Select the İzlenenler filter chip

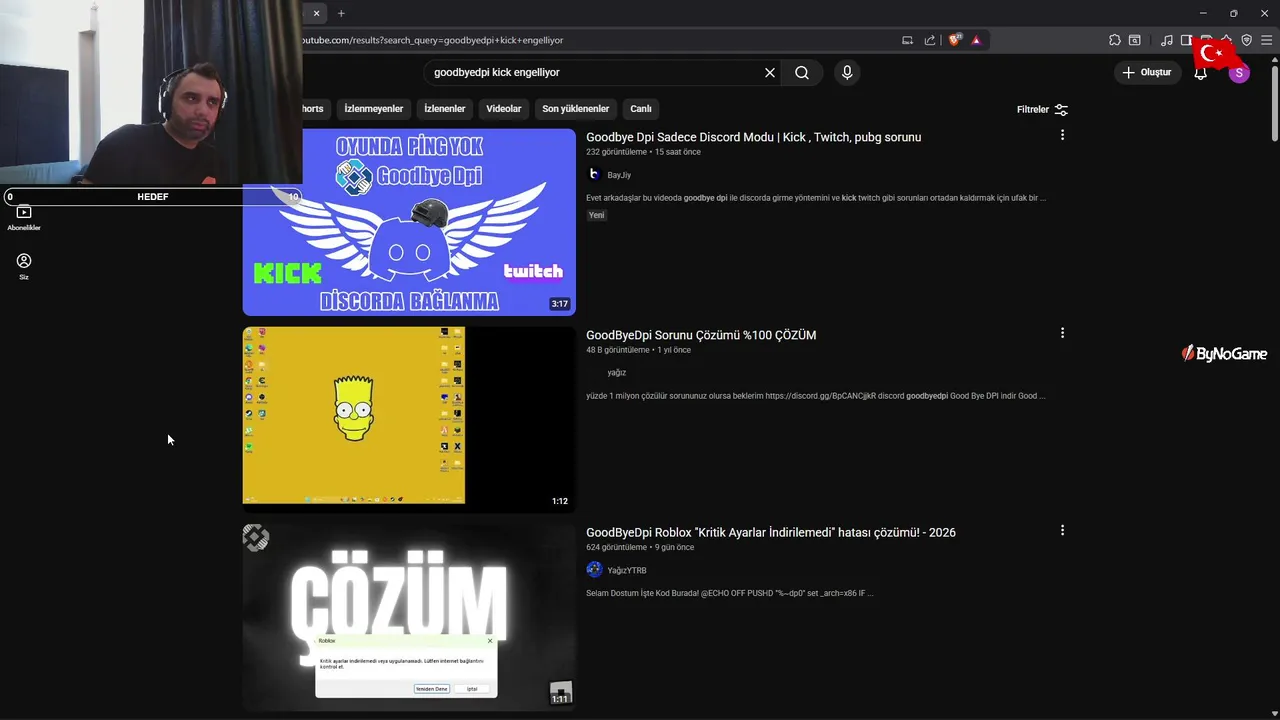[x=445, y=109]
